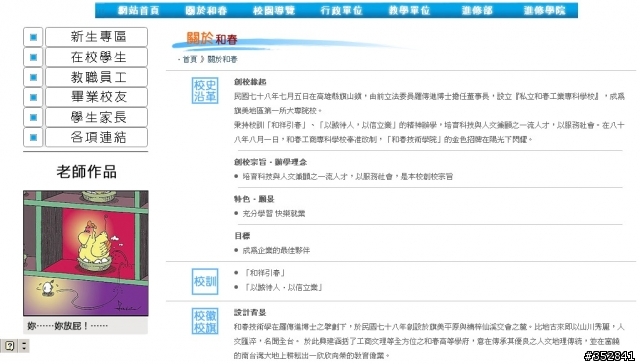This screenshot has width=640, height=364.
Task: Click the 關於和春 breadcrumb link
Action: pyautogui.click(x=222, y=60)
